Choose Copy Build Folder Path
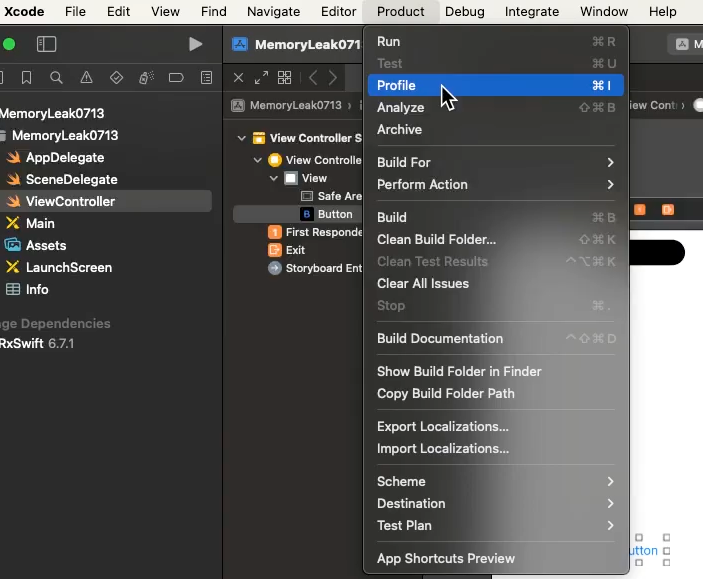Screen dimensions: 703x579 (496, 393)
